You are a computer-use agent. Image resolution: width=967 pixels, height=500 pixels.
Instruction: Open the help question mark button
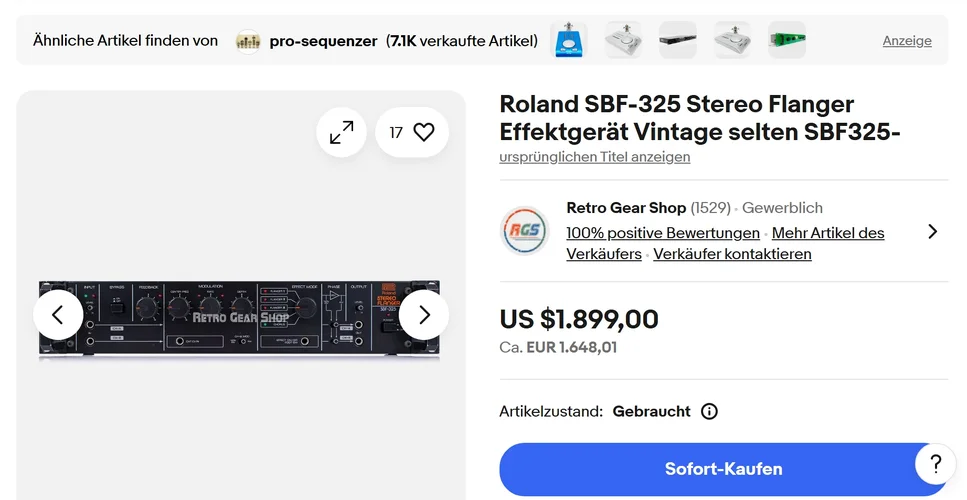(x=935, y=464)
